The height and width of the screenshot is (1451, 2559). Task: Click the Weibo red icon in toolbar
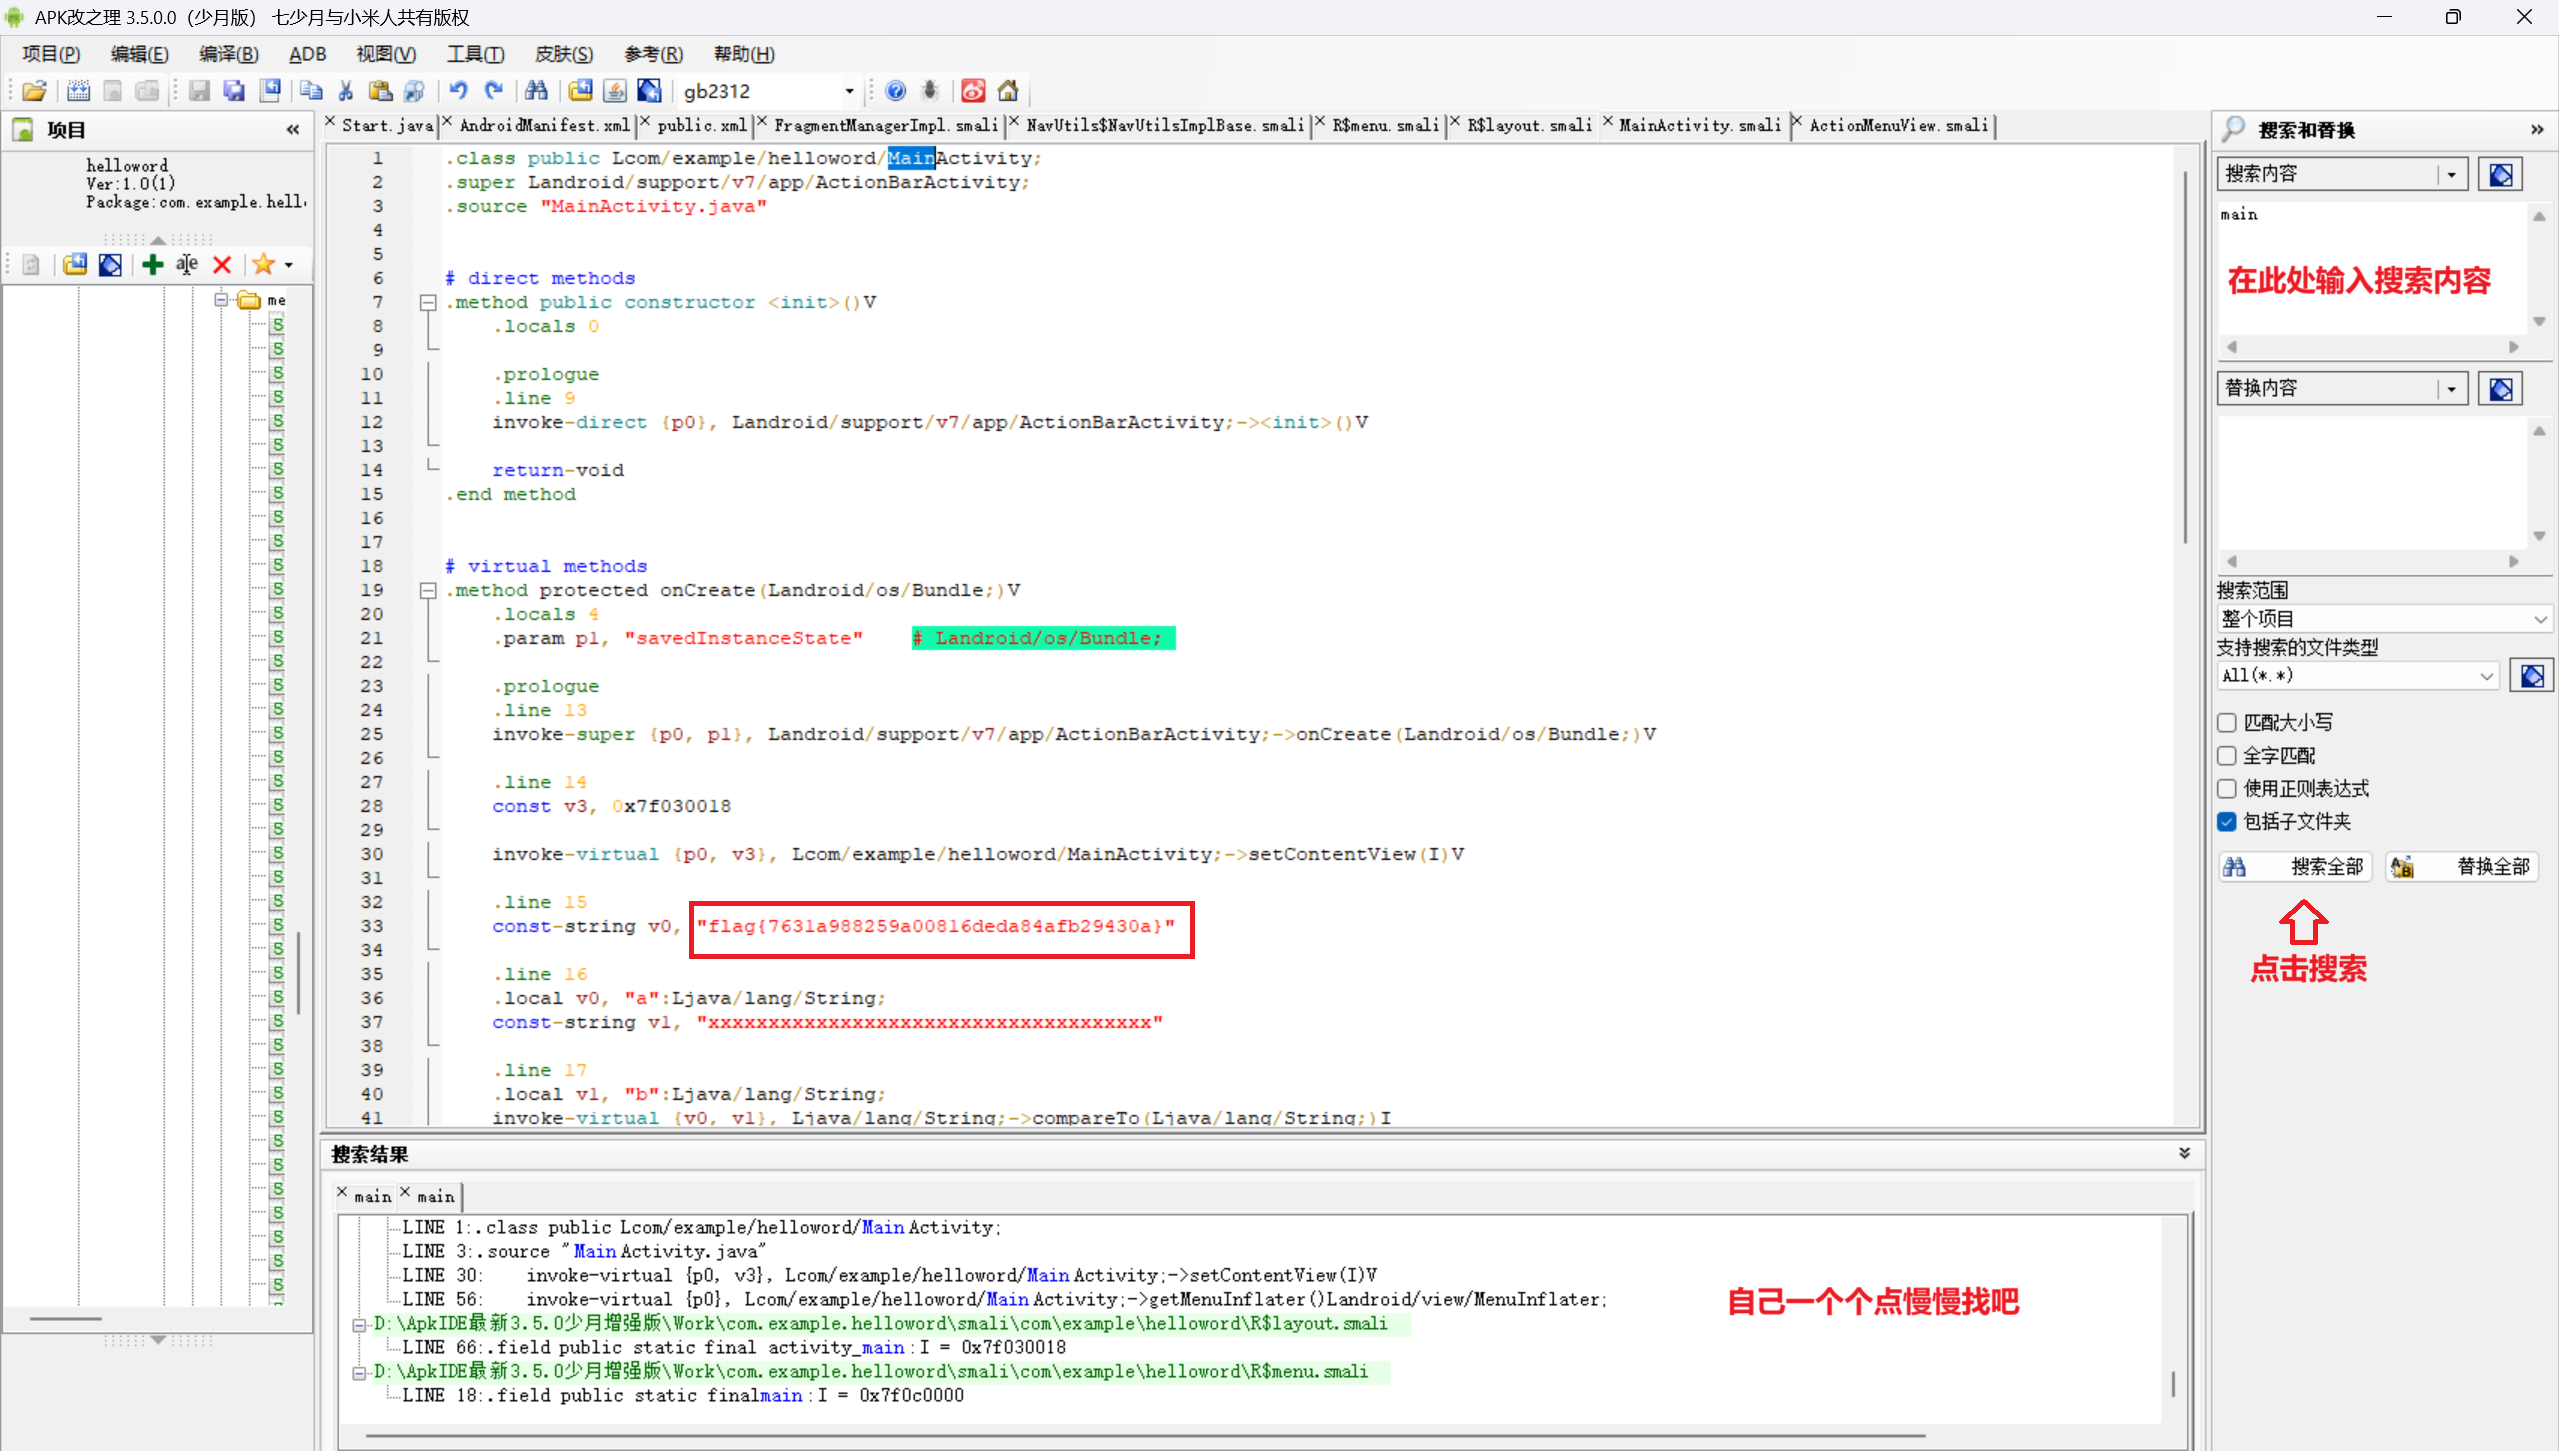pyautogui.click(x=972, y=91)
